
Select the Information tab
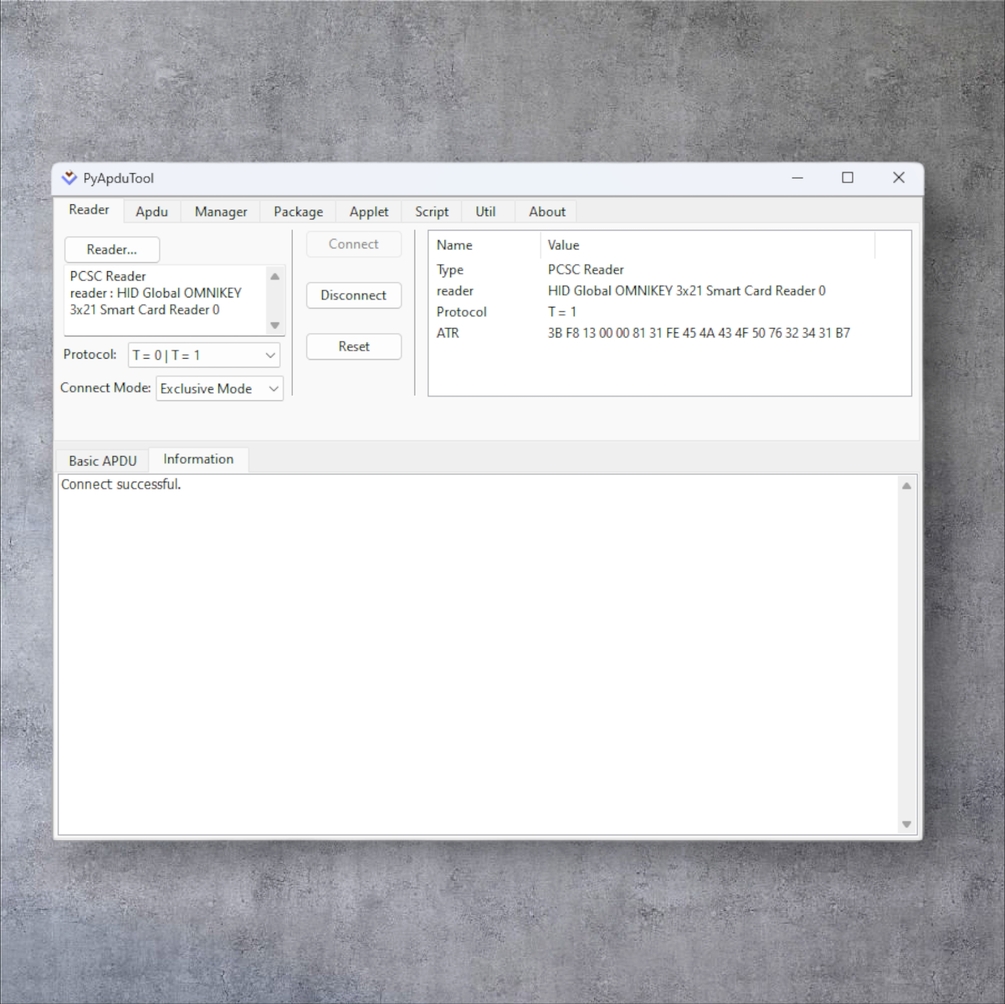pyautogui.click(x=198, y=460)
